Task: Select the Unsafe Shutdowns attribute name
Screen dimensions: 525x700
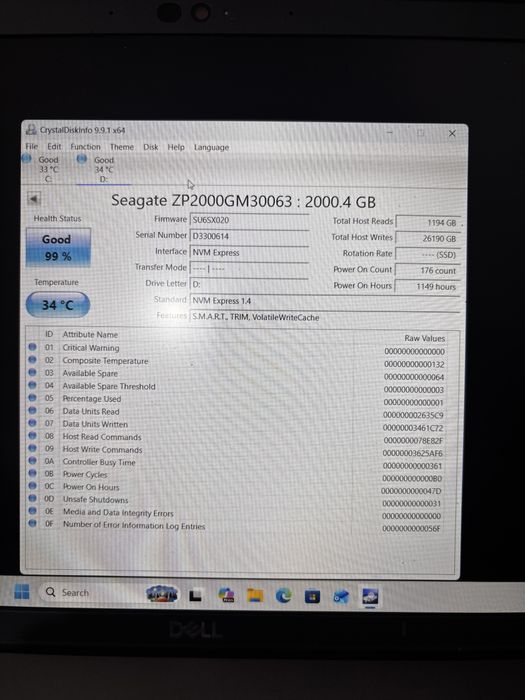Action: 96,500
